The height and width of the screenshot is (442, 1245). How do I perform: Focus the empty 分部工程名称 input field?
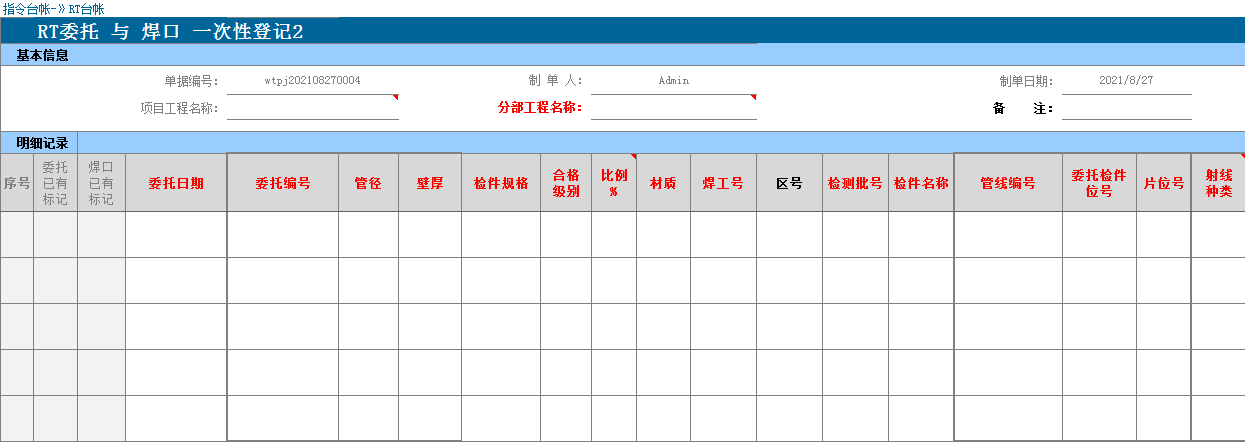(673, 108)
